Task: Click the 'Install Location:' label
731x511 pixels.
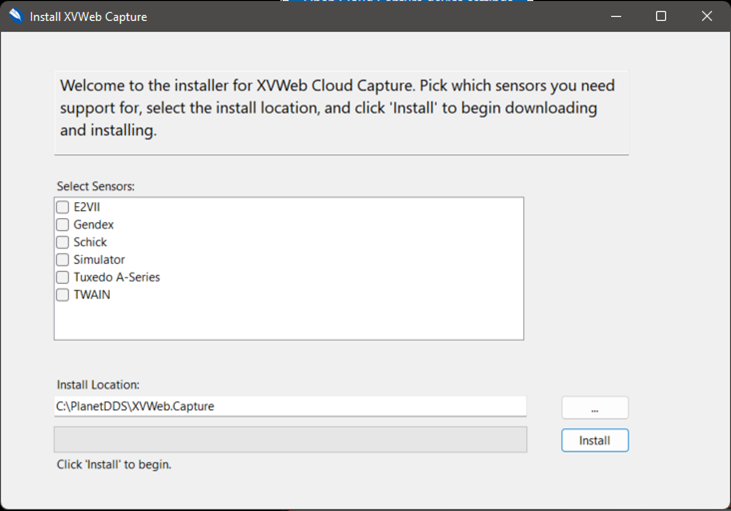Action: 98,385
